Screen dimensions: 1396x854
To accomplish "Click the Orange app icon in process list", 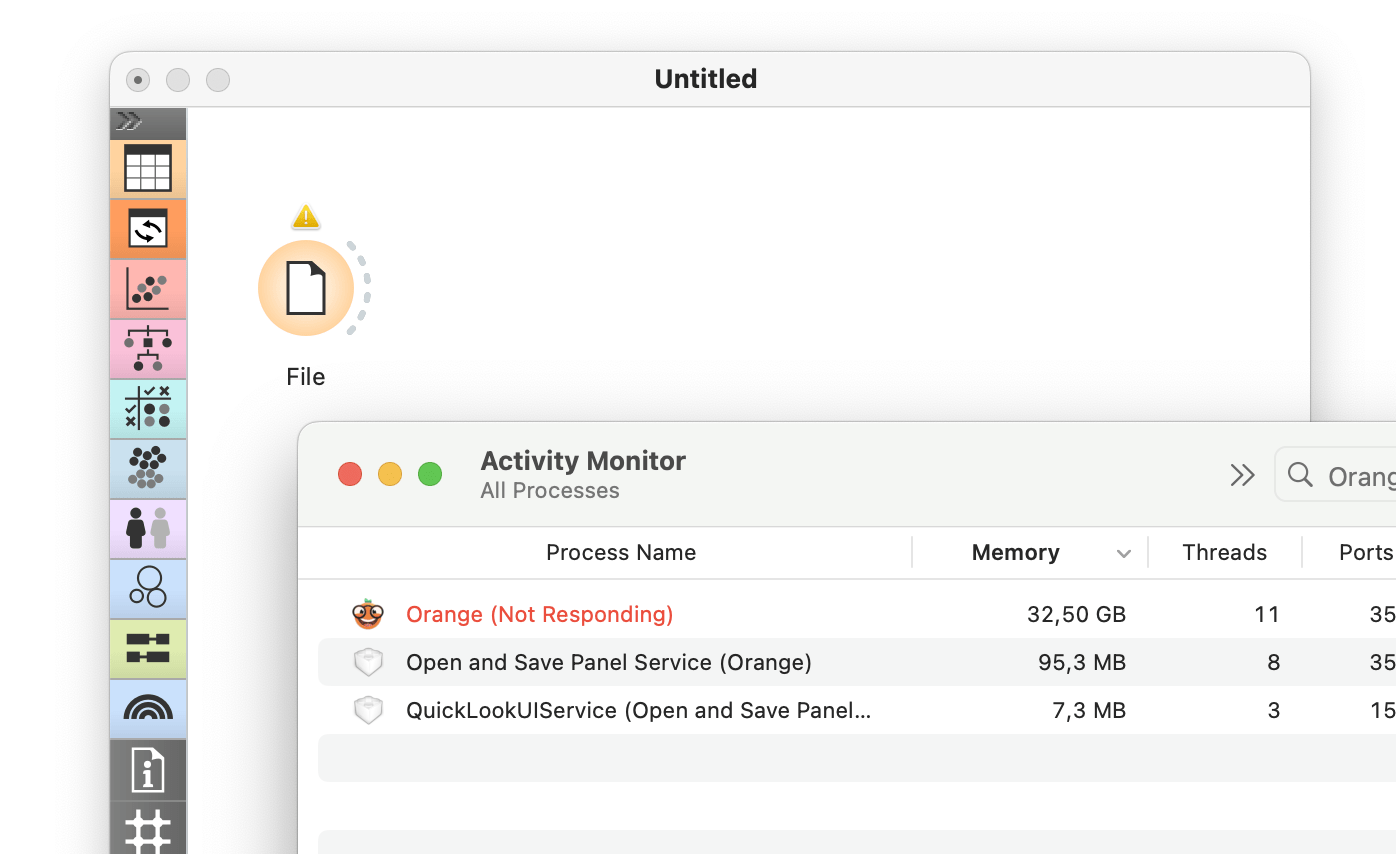I will 368,613.
